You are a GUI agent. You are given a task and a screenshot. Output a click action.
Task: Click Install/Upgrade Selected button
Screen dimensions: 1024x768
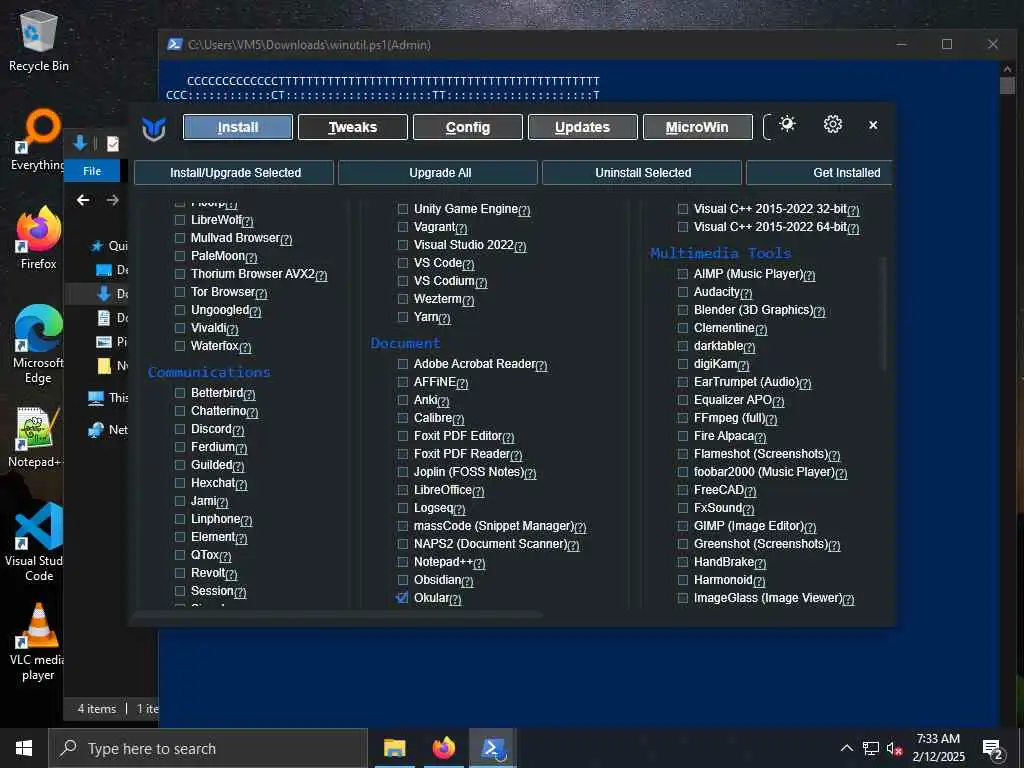point(234,173)
